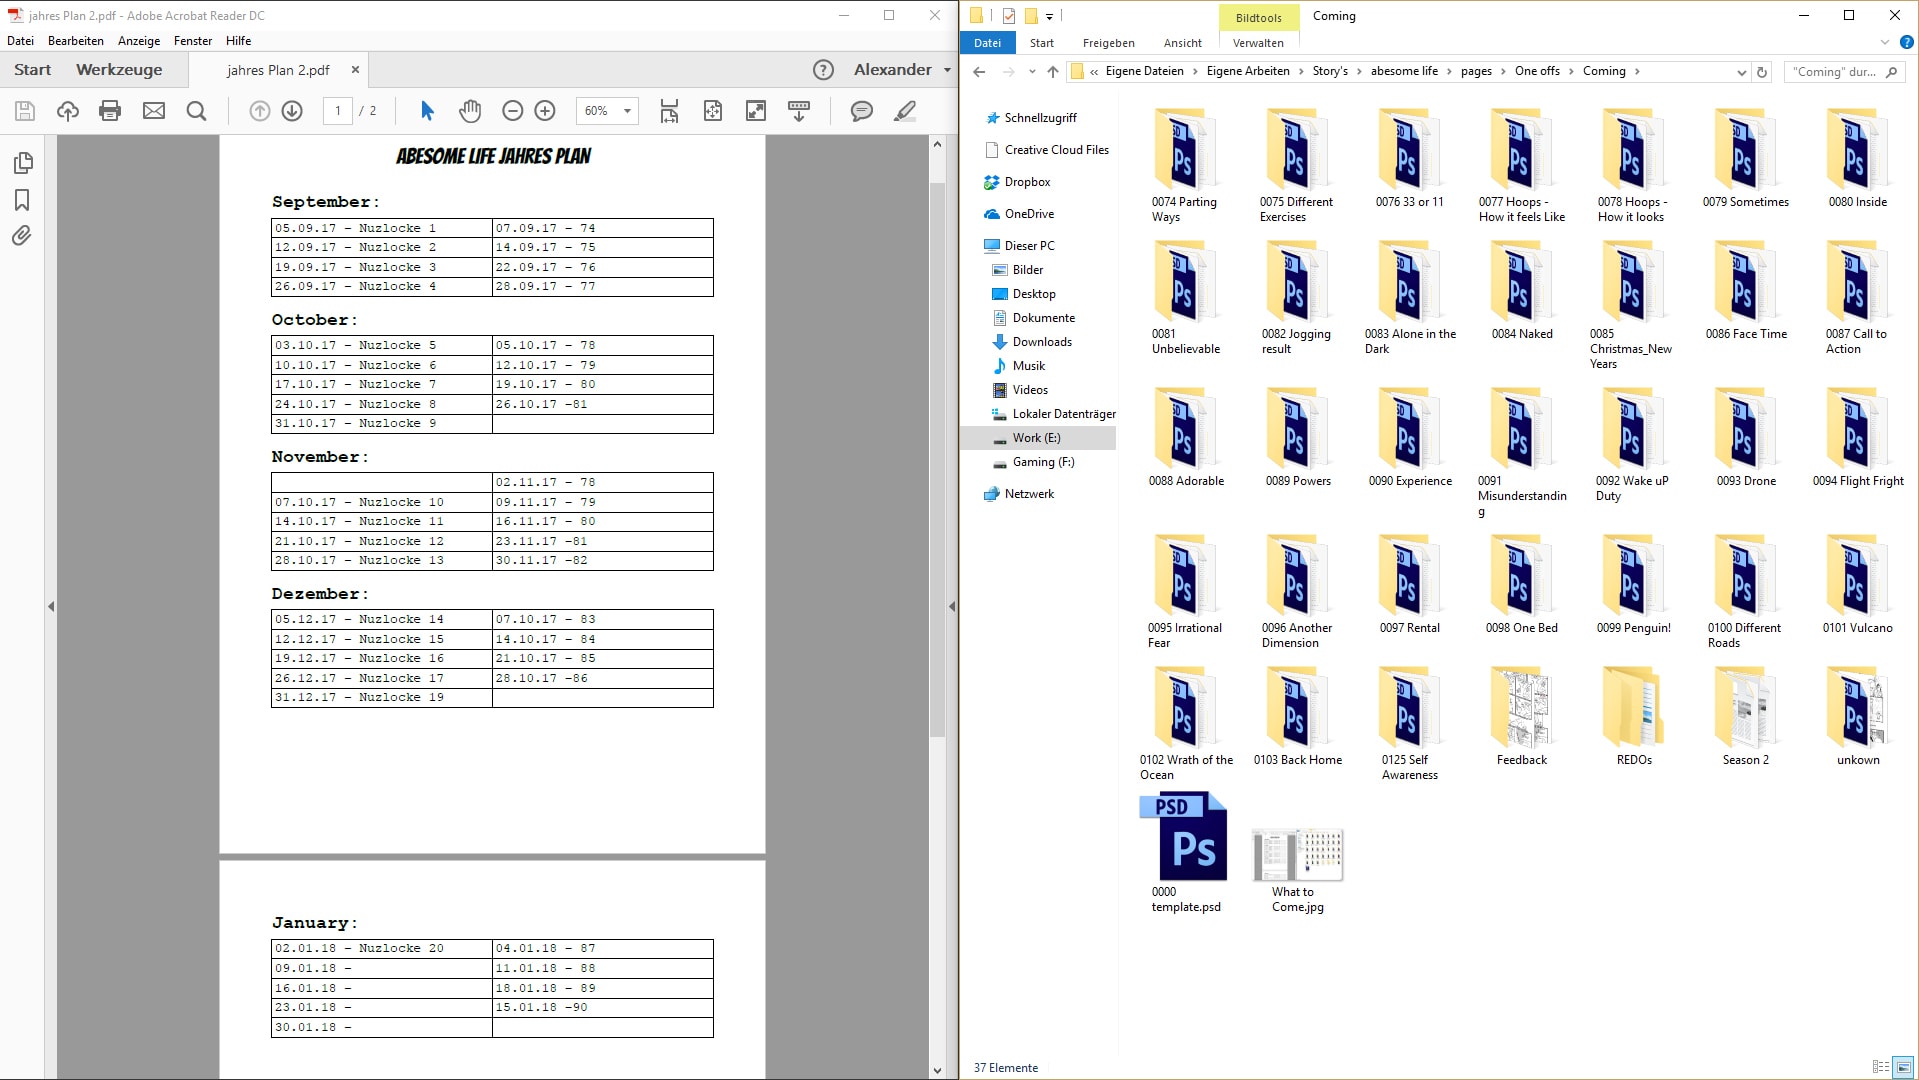
Task: Open the Datei menu in Acrobat
Action: pyautogui.click(x=20, y=41)
